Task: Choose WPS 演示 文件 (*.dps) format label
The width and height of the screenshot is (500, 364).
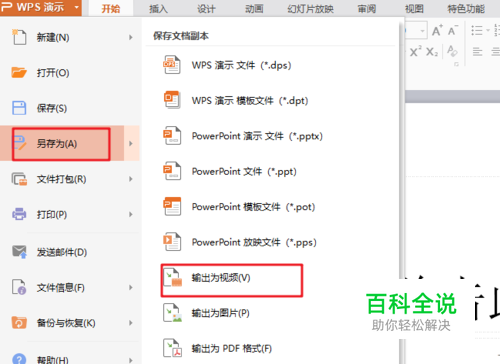Action: 241,65
